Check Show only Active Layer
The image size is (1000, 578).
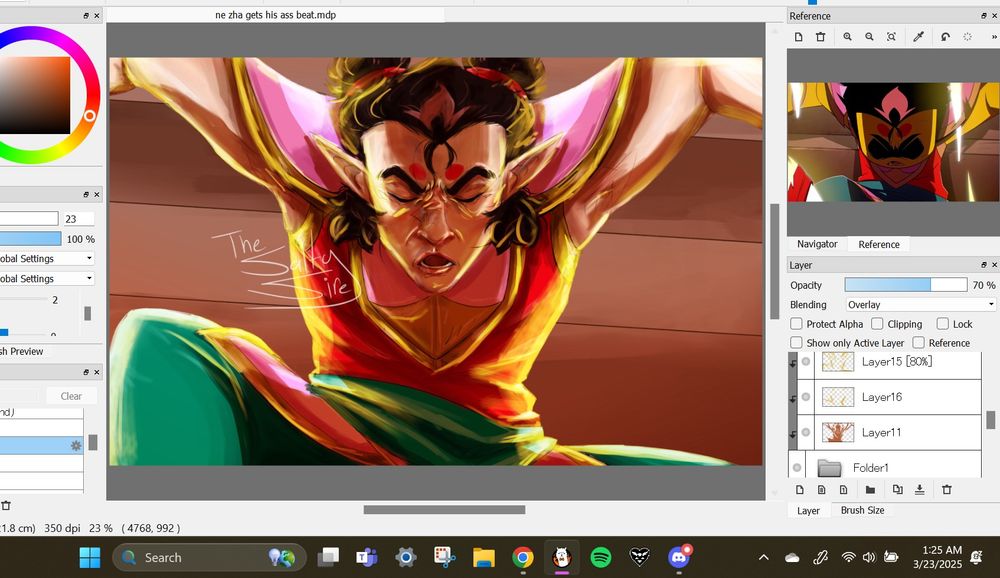(797, 343)
